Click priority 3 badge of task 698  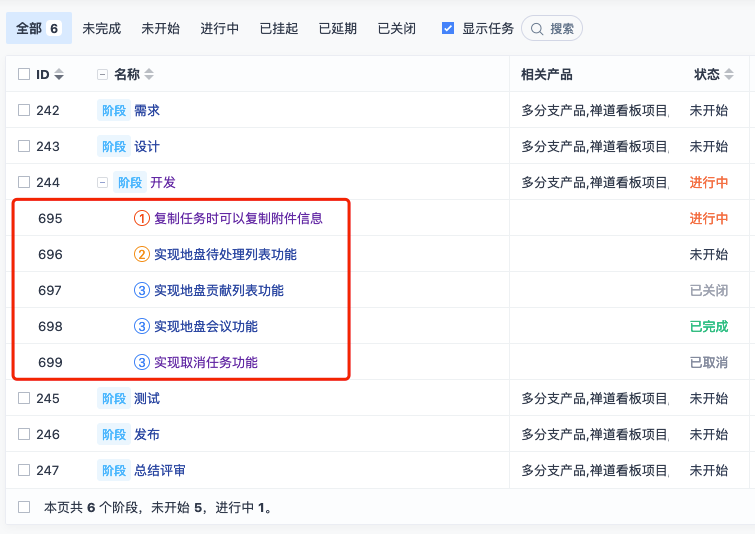(142, 326)
